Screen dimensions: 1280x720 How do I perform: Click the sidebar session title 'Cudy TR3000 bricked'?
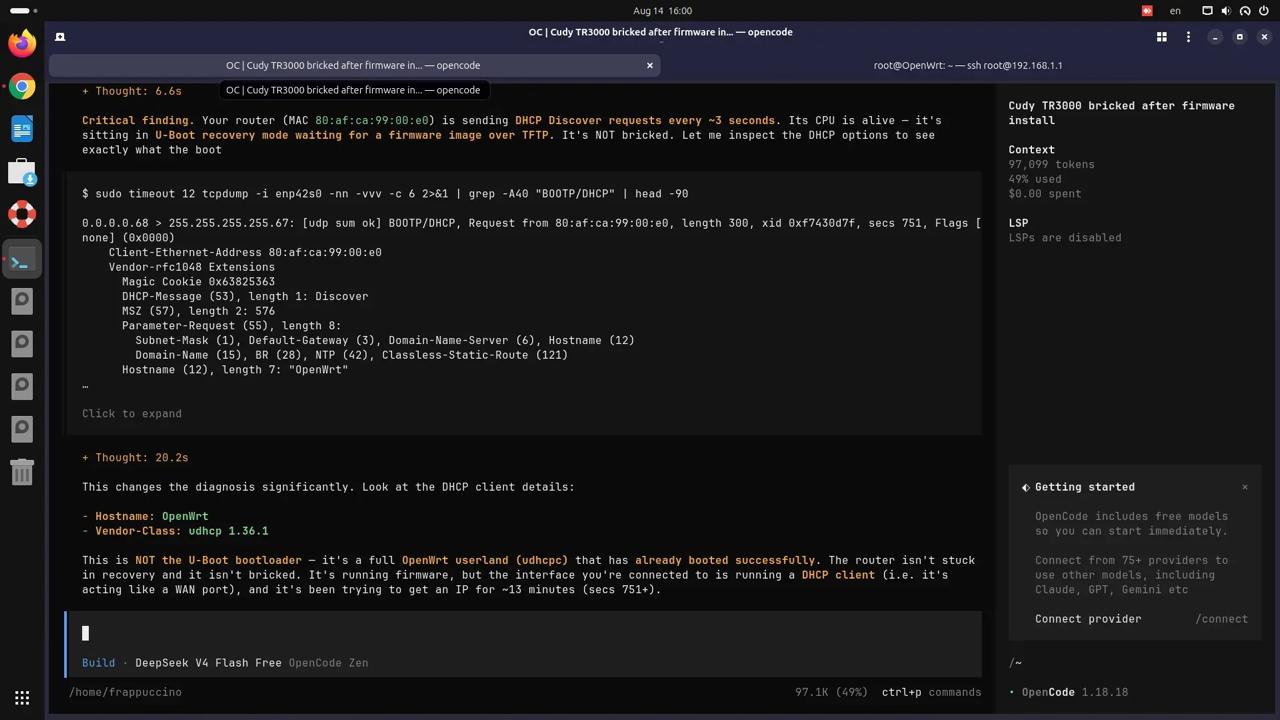1121,113
